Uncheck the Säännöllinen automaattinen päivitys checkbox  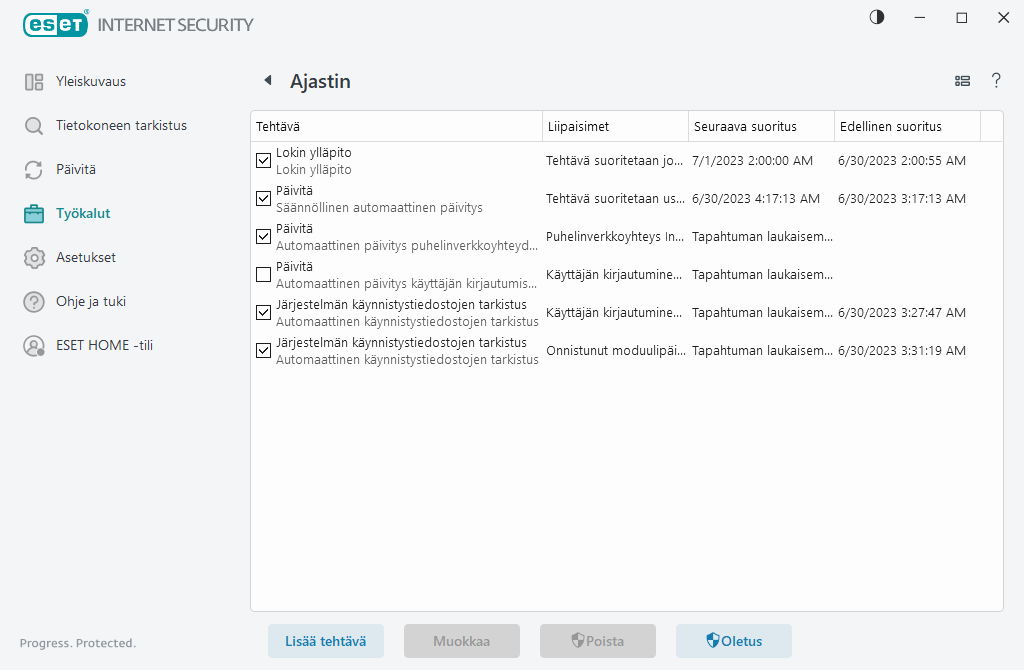tap(264, 198)
